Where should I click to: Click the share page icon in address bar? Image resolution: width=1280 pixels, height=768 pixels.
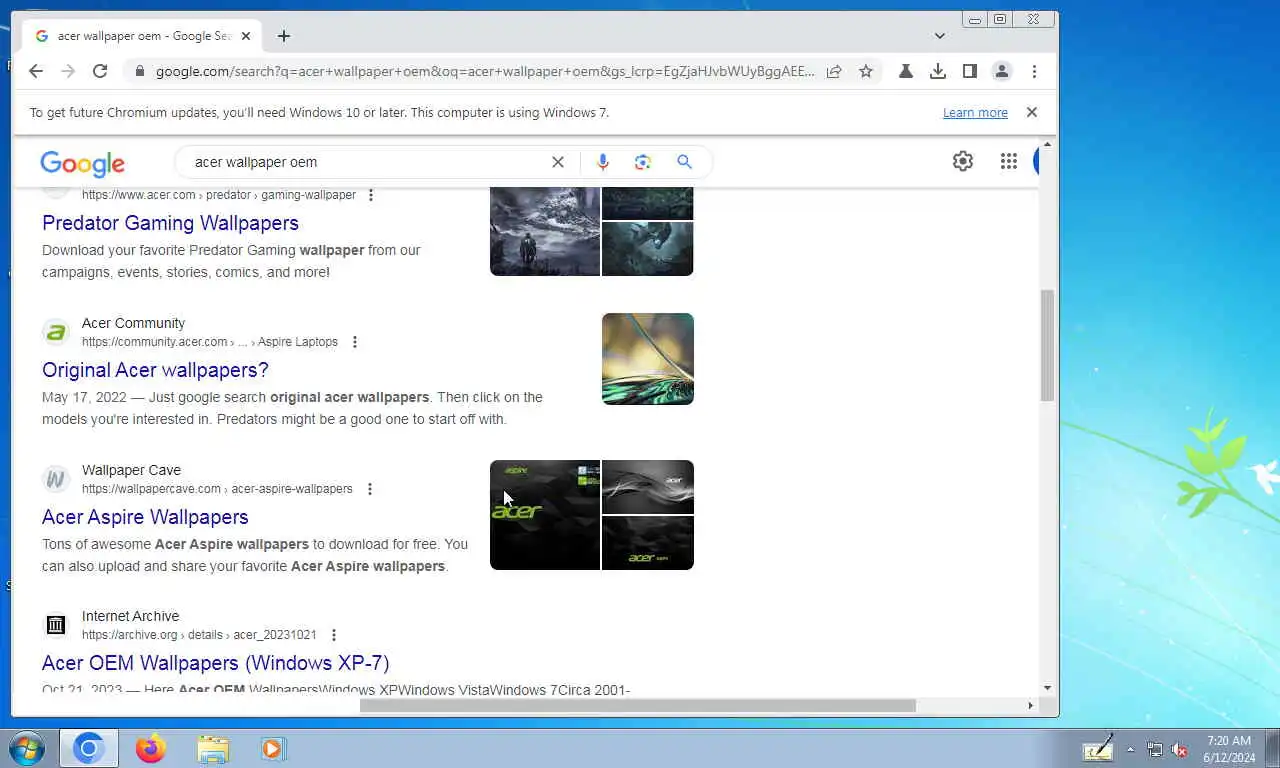(834, 71)
